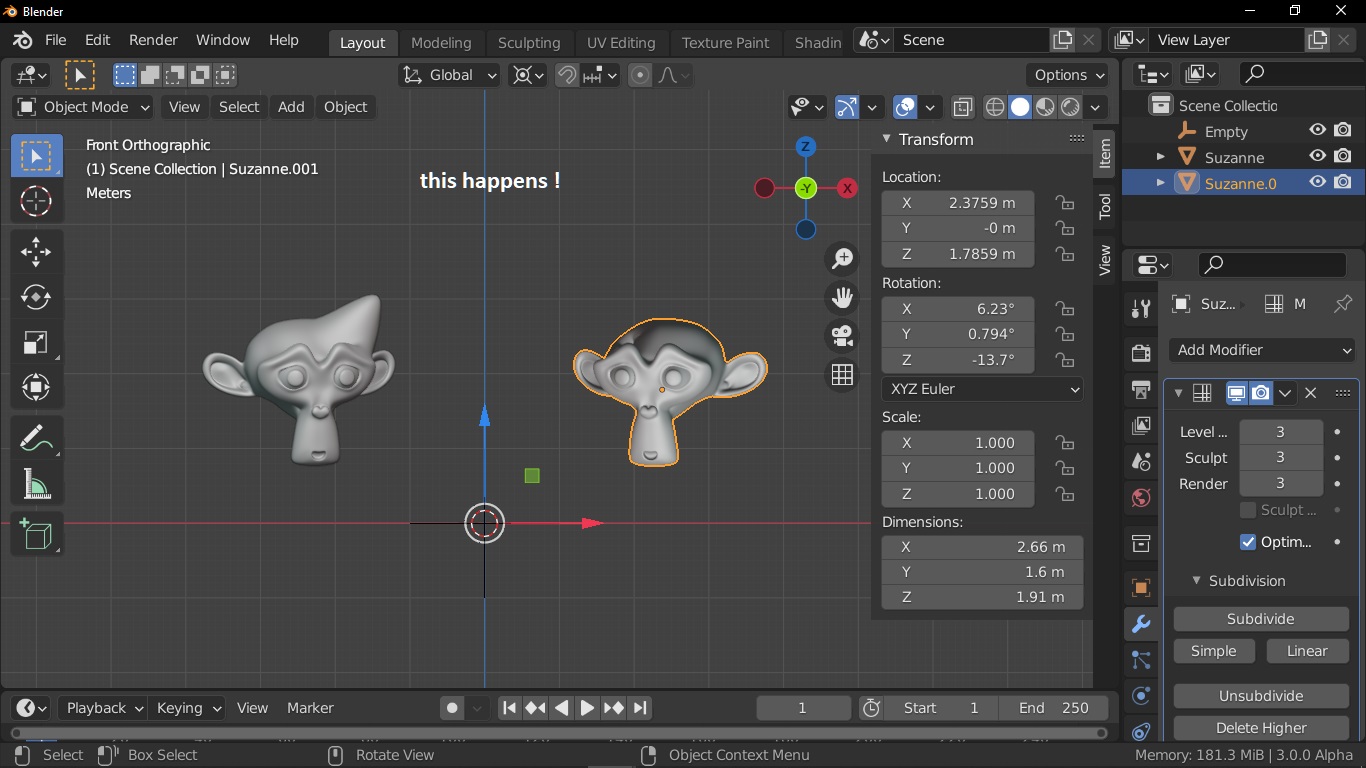Expand the Suzanne tree item
1366x768 pixels.
coord(1161,157)
